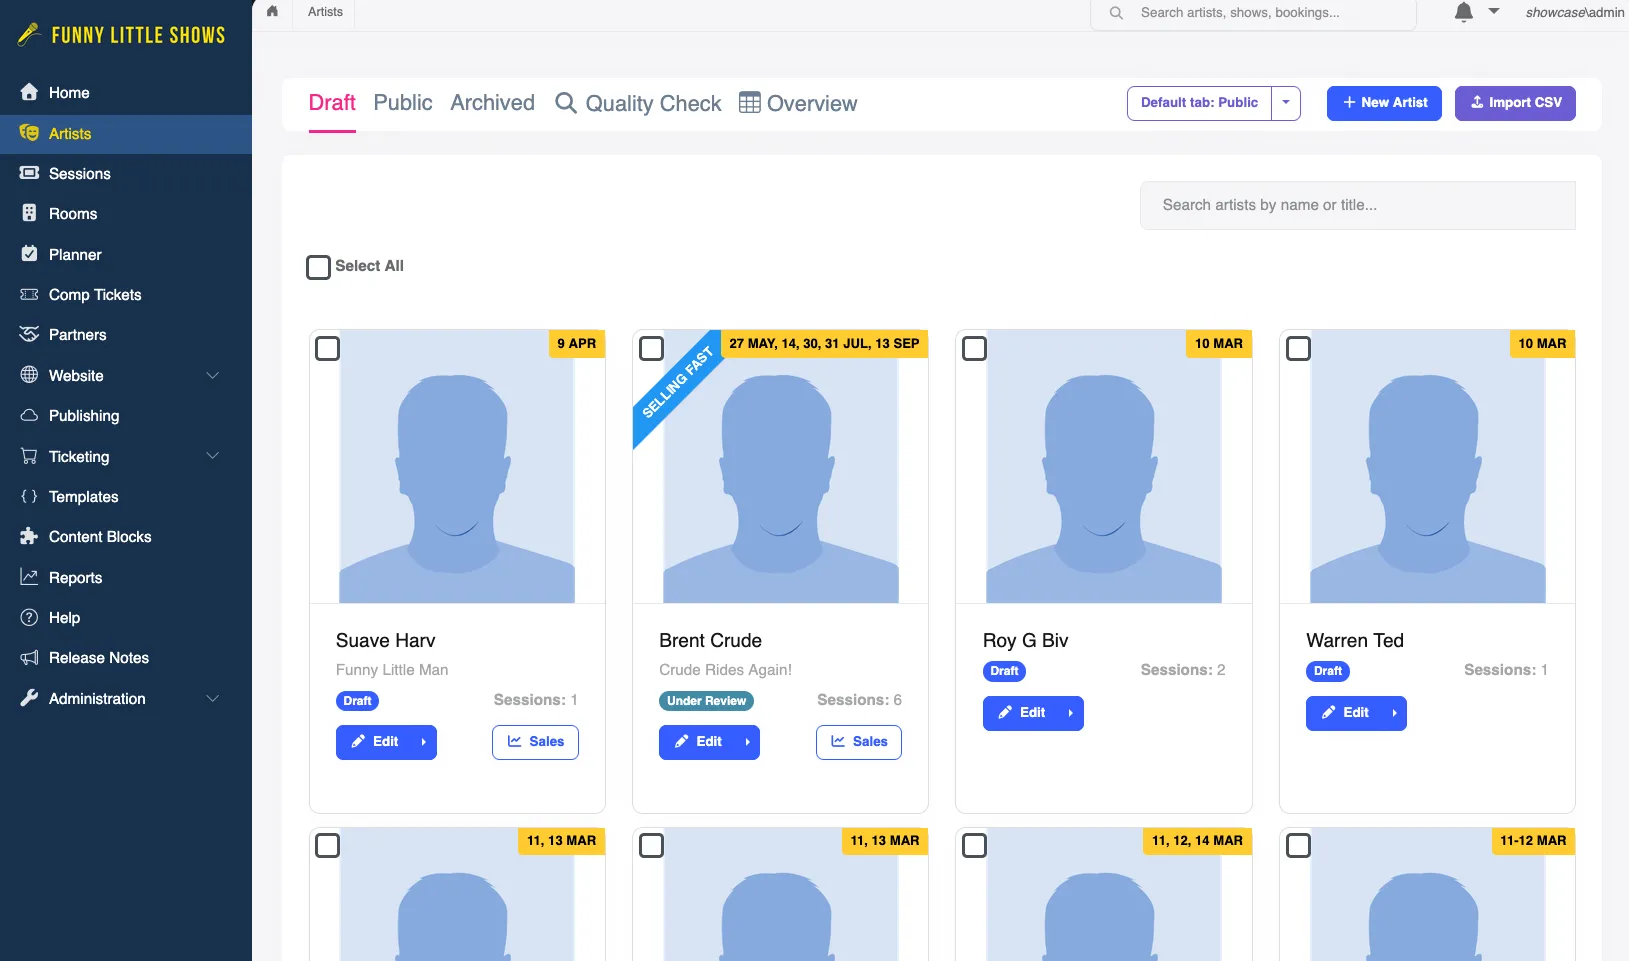Image resolution: width=1629 pixels, height=961 pixels.
Task: Open the Quality Check tab
Action: coord(638,103)
